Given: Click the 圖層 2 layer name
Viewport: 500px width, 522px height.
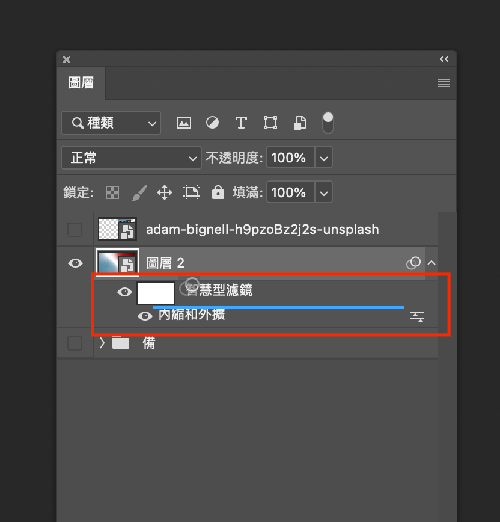Looking at the screenshot, I should pos(165,263).
